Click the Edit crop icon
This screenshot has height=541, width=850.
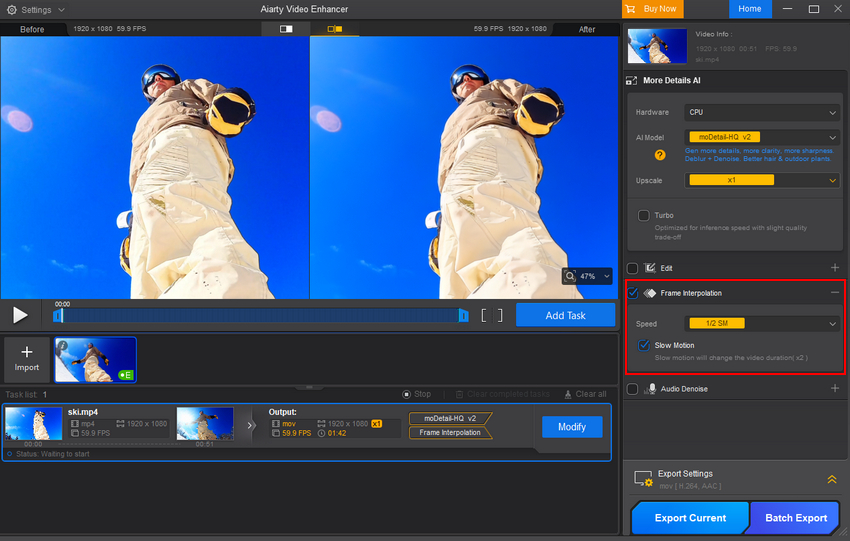pyautogui.click(x=649, y=268)
